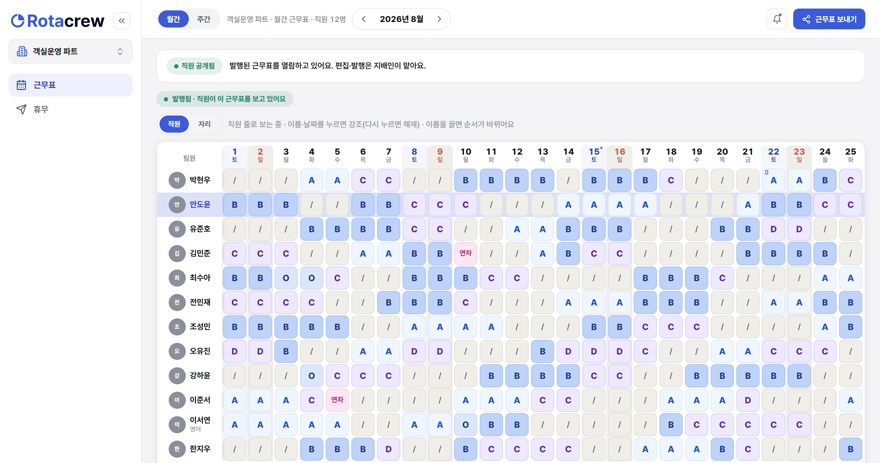Highlight date column 10 월
This screenshot has width=880, height=463.
coord(466,155)
